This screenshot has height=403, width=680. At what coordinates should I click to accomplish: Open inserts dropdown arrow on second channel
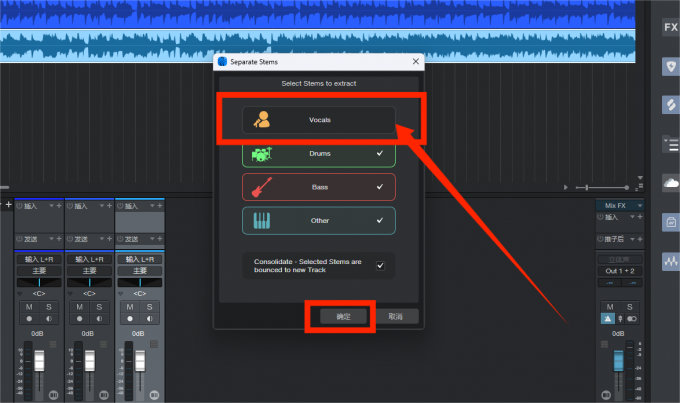[101, 206]
